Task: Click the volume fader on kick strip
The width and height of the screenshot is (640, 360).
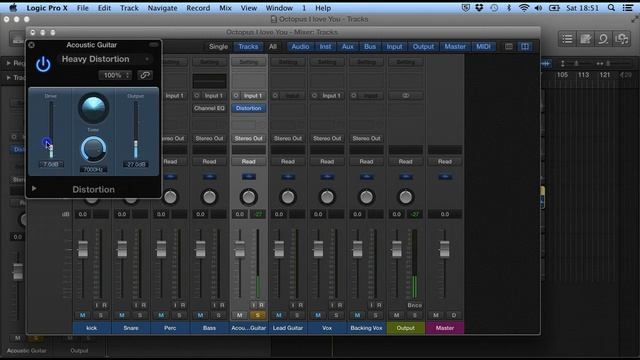Action: [83, 249]
